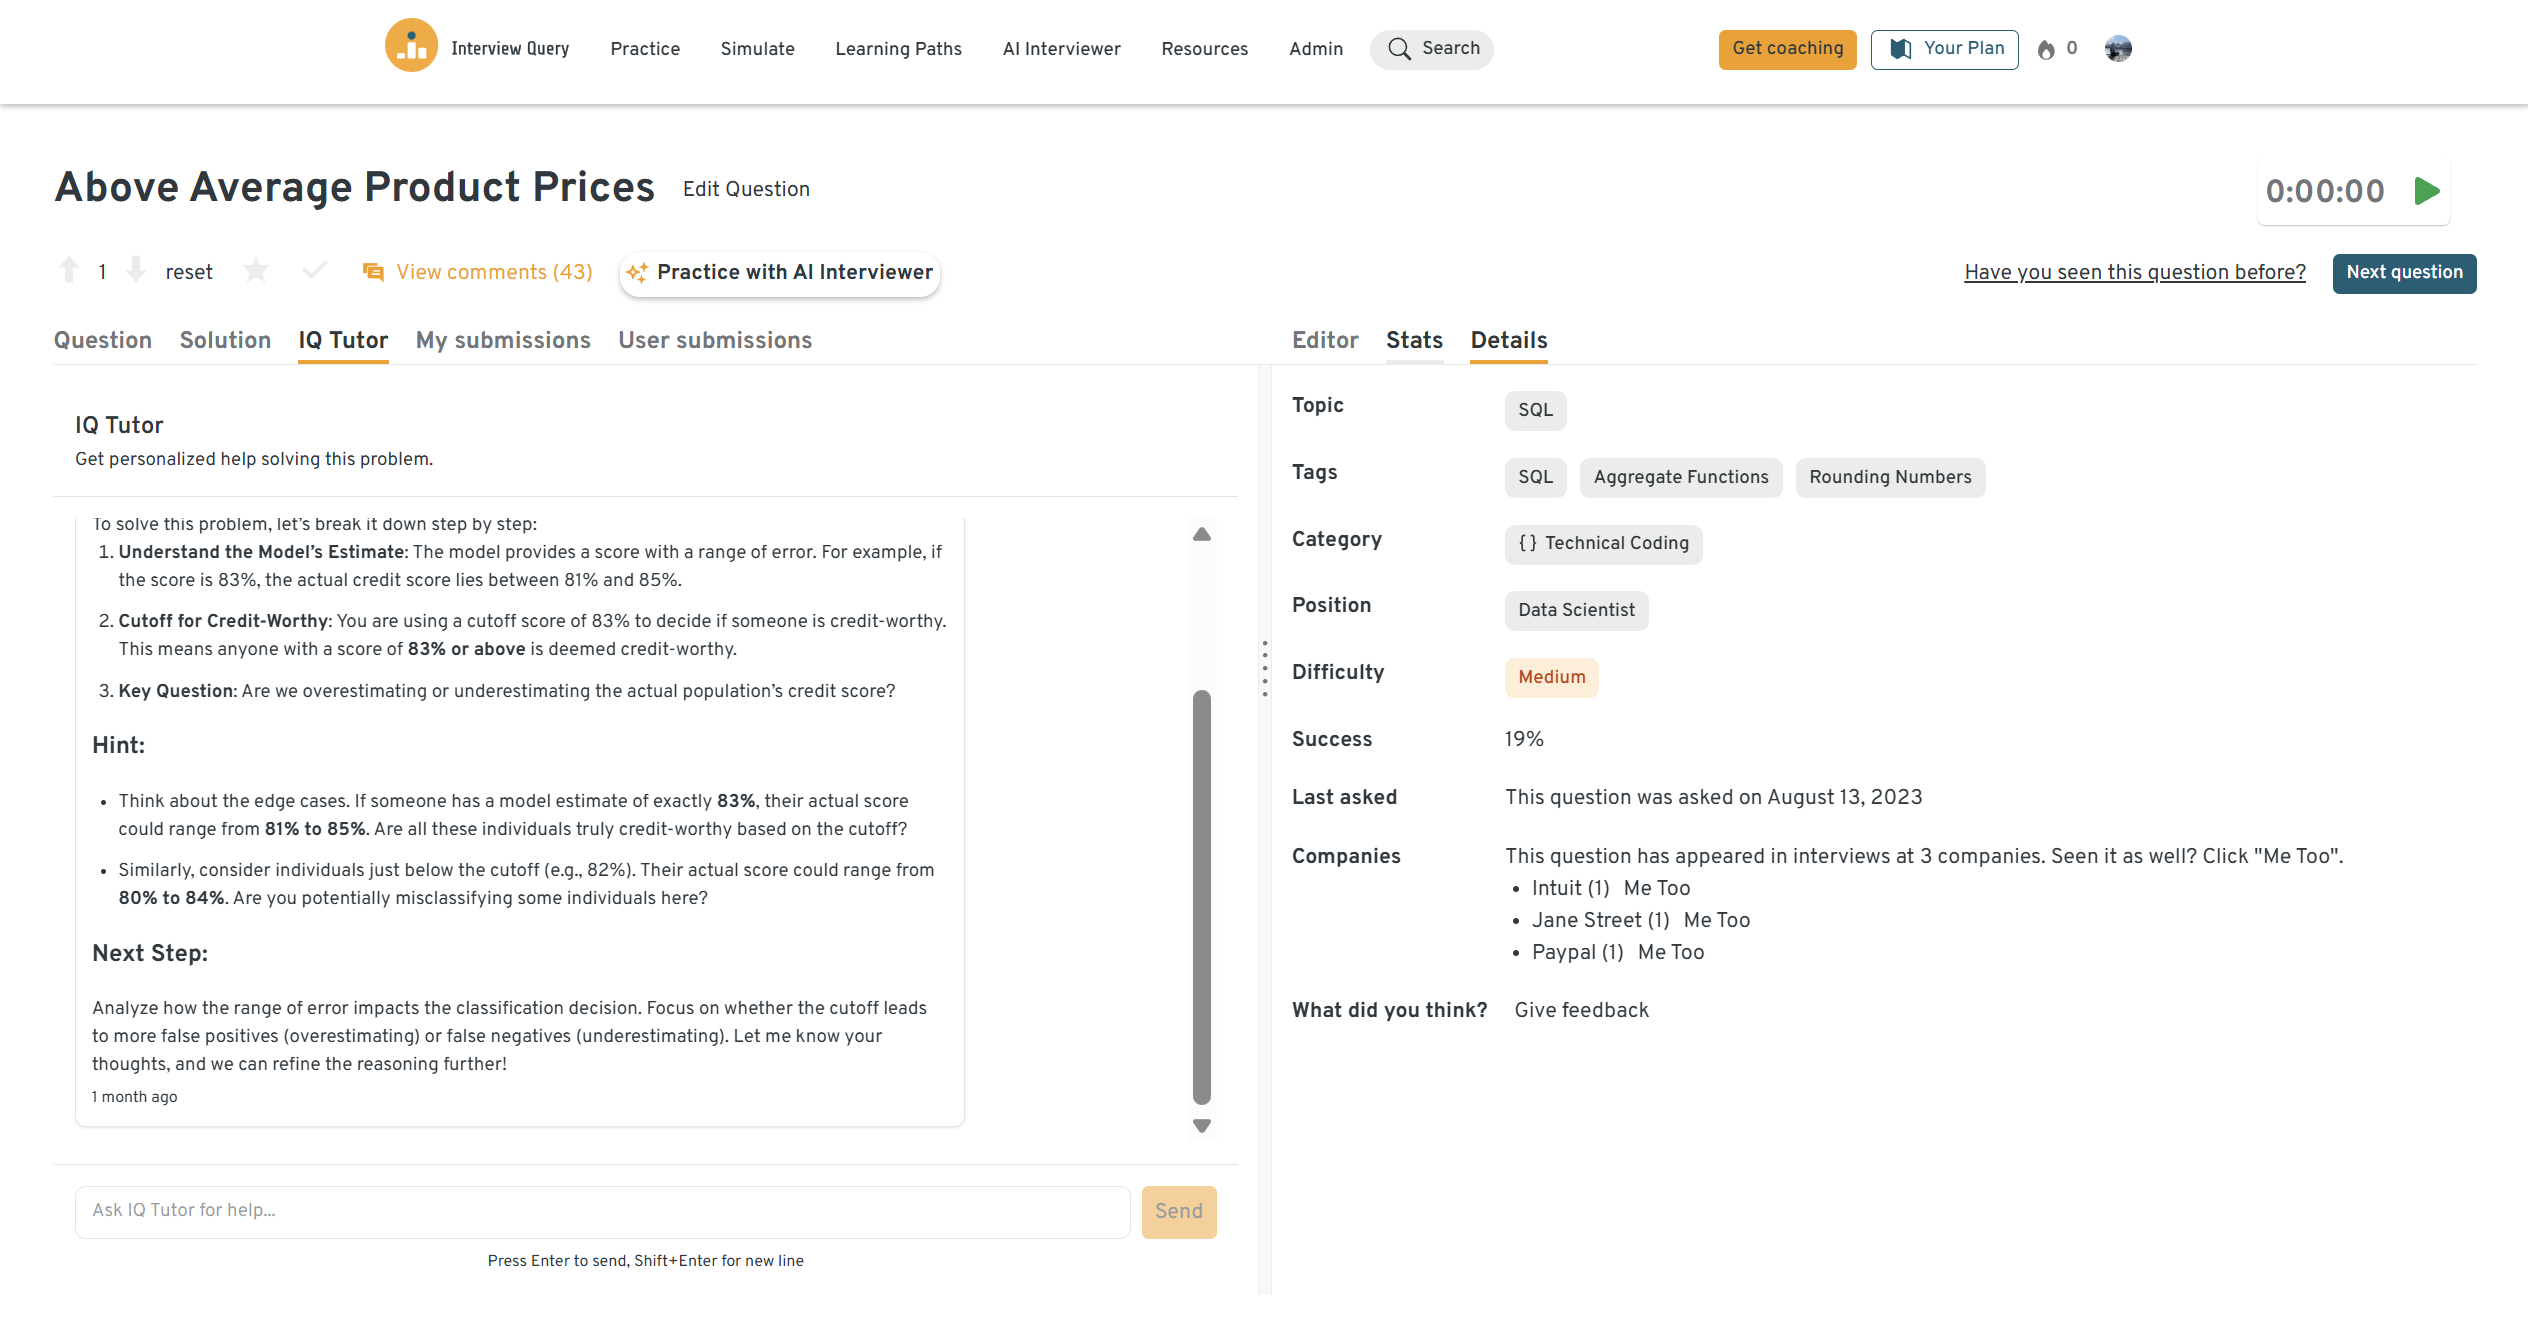Open the Practice nav menu
The height and width of the screenshot is (1325, 2528).
(645, 49)
